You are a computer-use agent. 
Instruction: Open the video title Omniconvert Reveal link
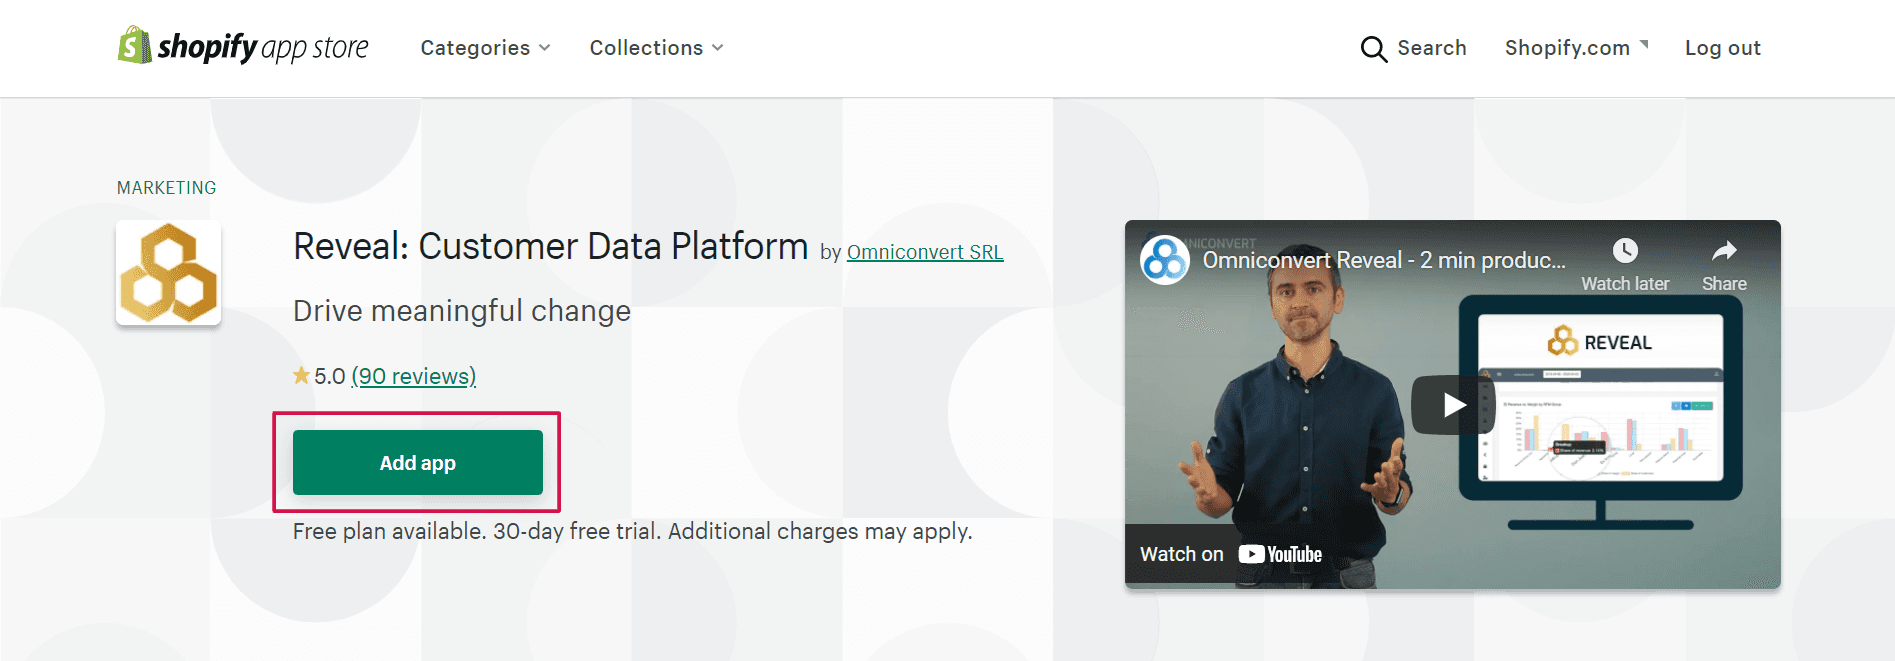click(1384, 260)
